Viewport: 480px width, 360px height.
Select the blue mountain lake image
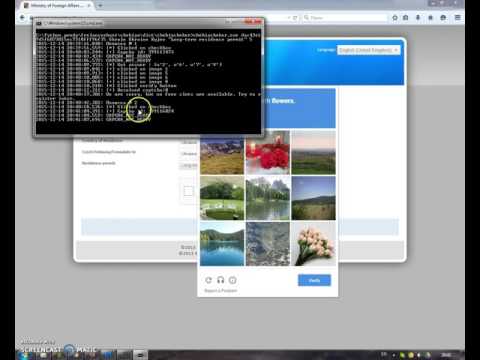tap(222, 244)
